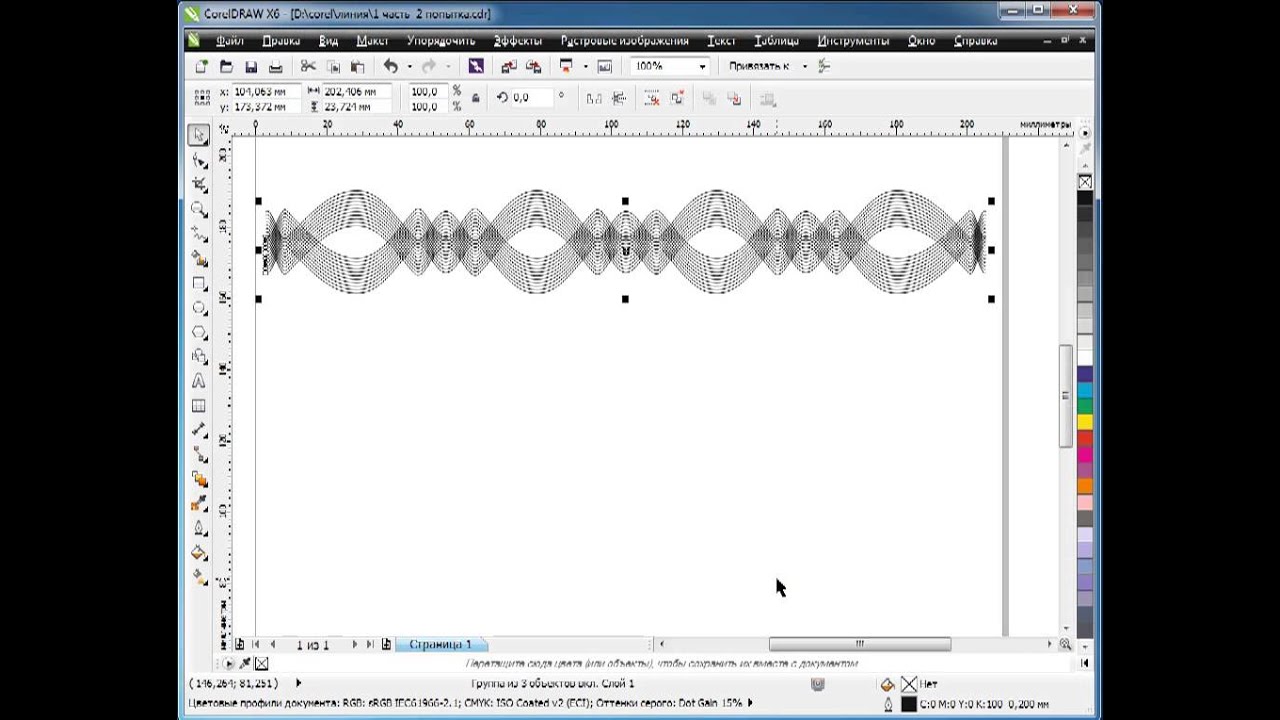Pick the yellow palette swatch

(x=1085, y=422)
